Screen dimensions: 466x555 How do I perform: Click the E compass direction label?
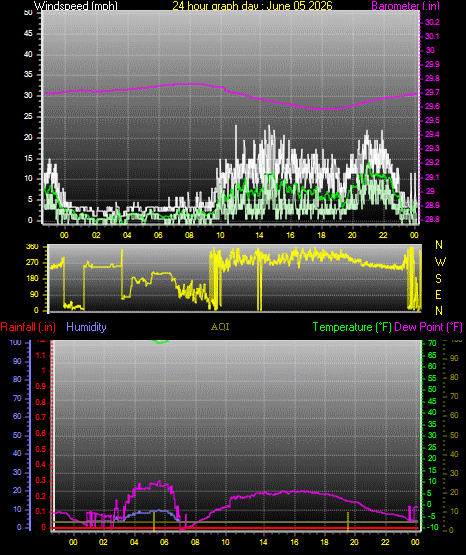coord(438,294)
